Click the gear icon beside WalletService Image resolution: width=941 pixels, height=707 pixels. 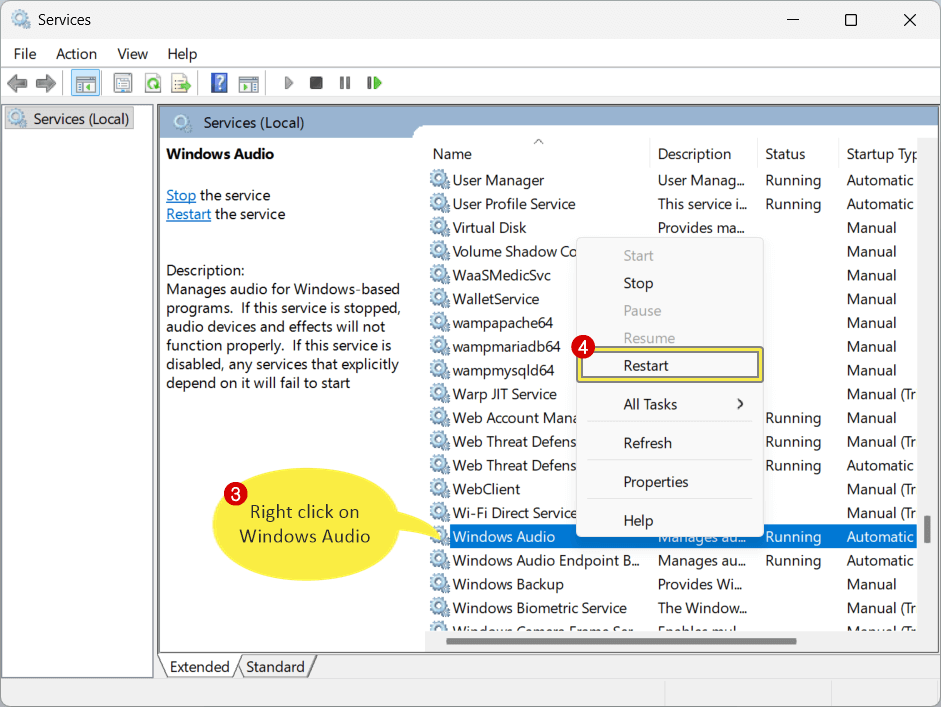pos(439,298)
